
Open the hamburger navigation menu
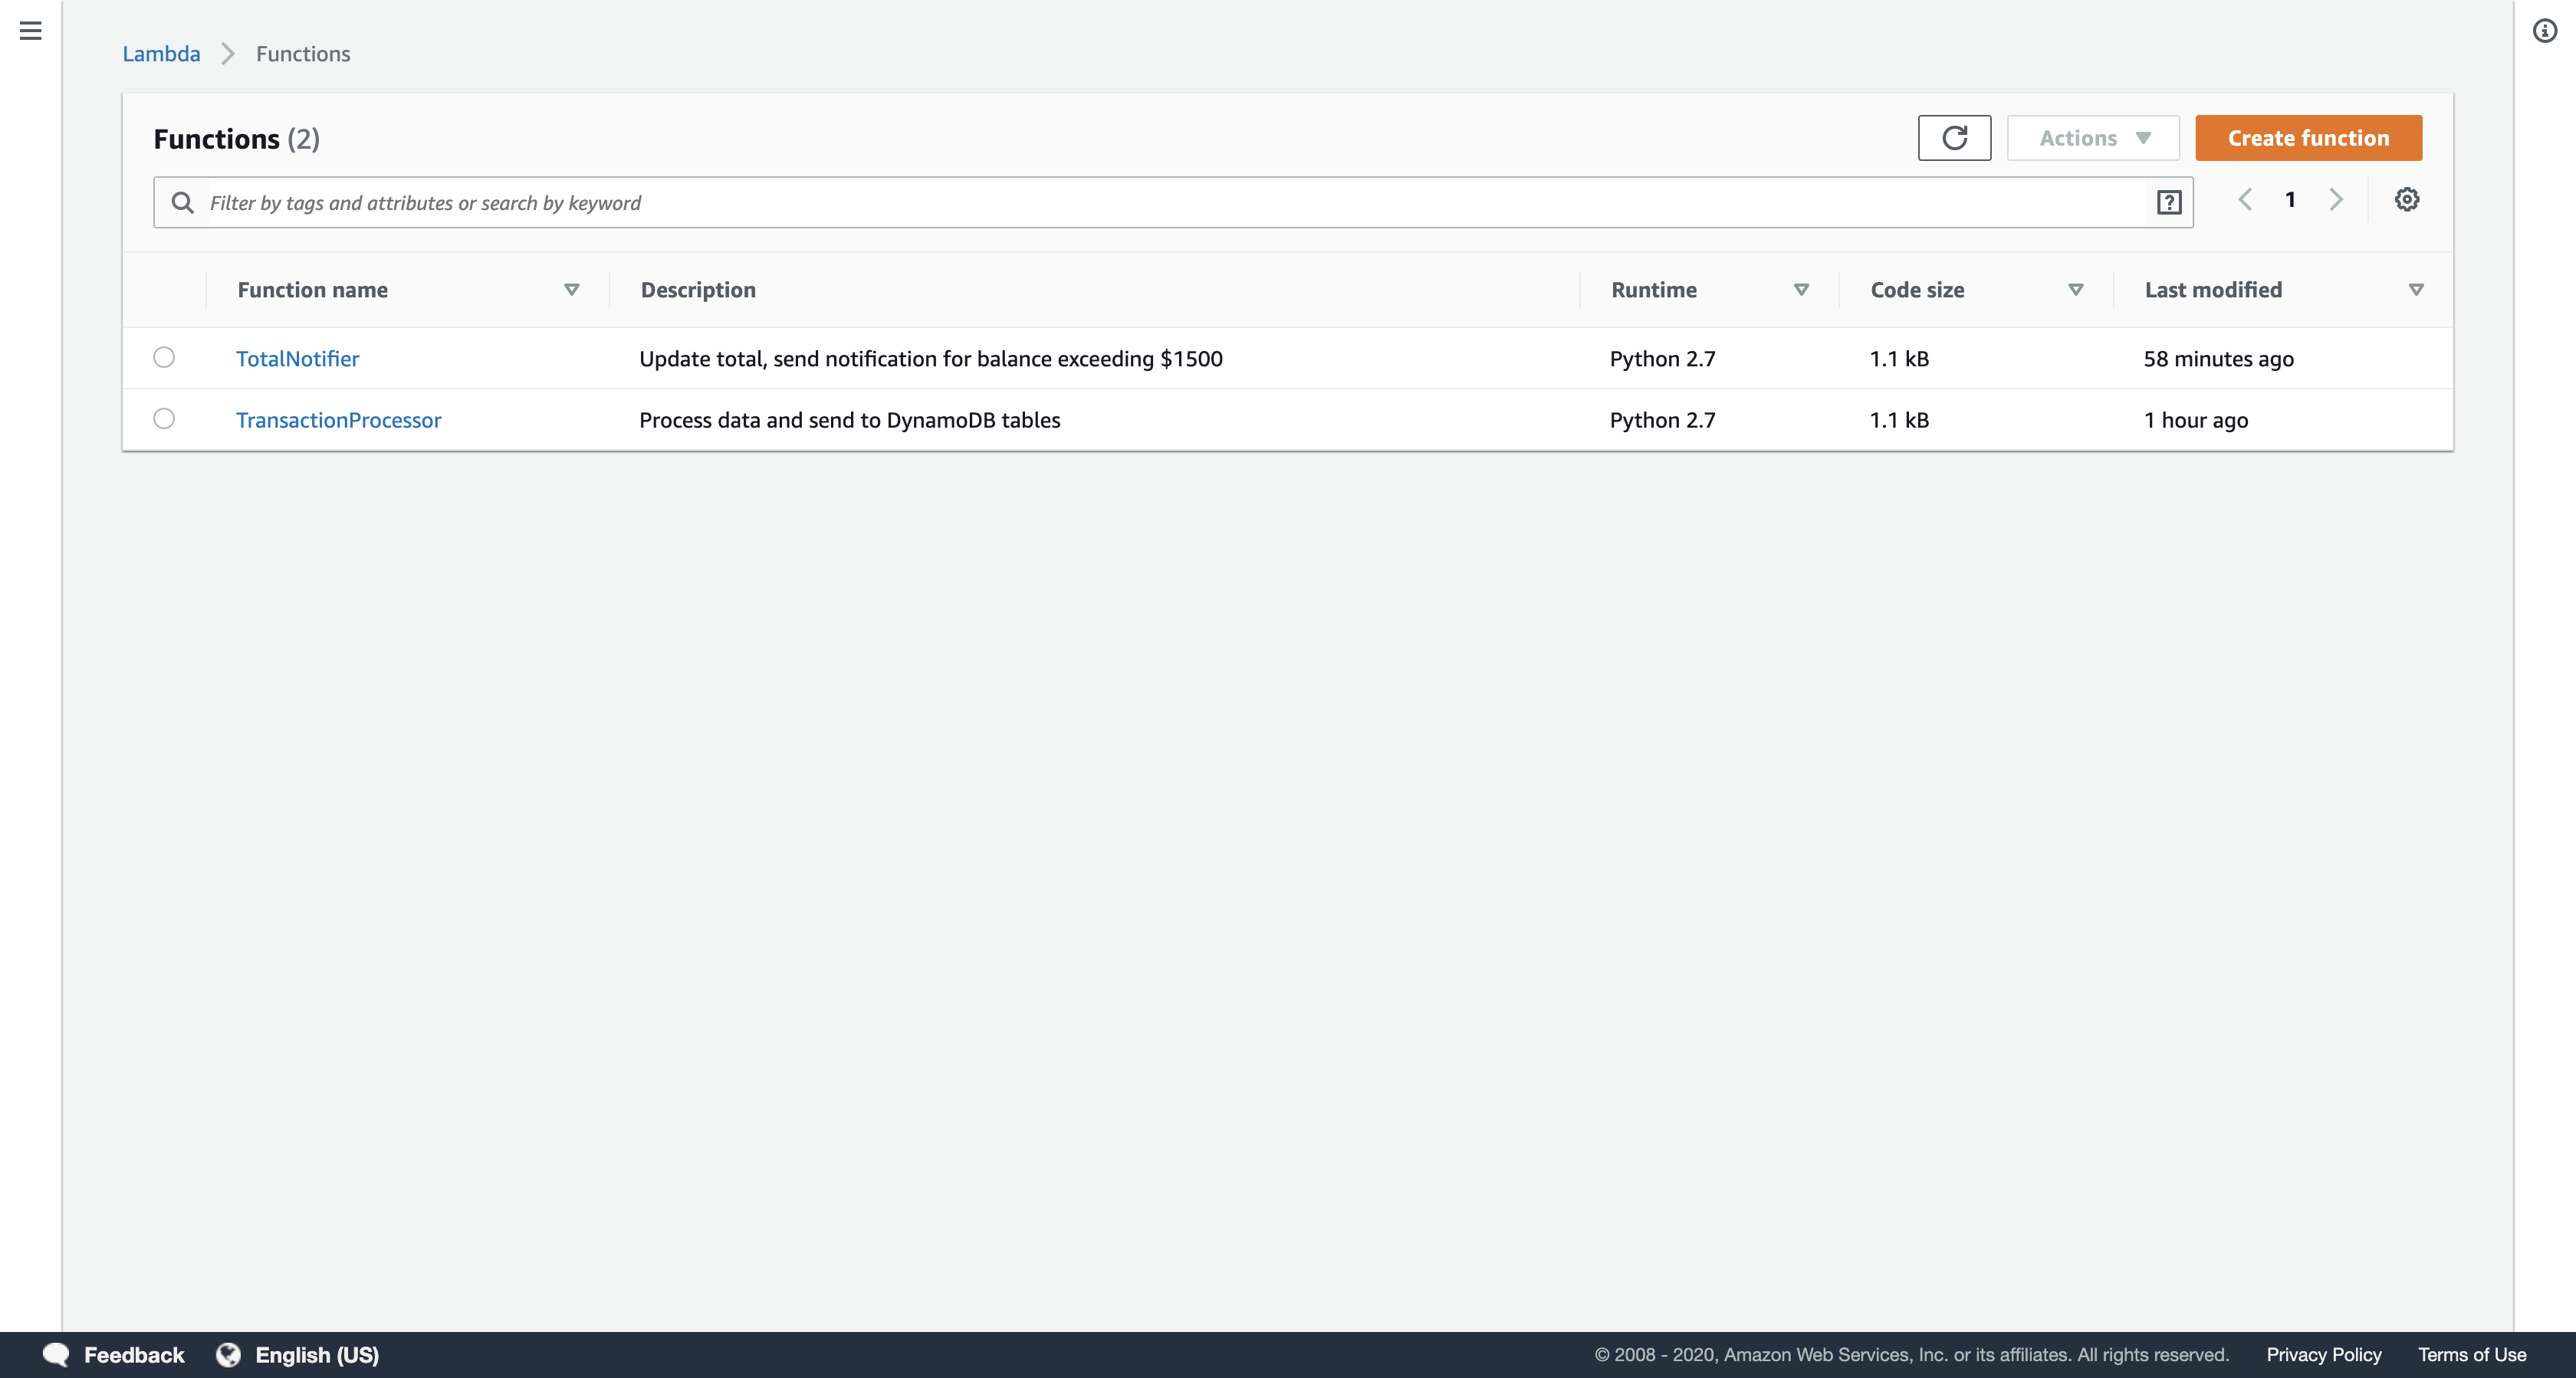coord(31,31)
